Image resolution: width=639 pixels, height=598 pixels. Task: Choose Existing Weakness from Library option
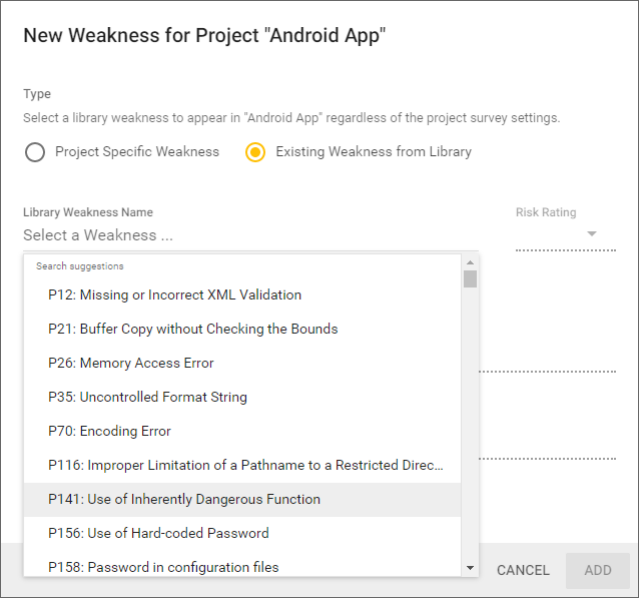pyautogui.click(x=255, y=152)
